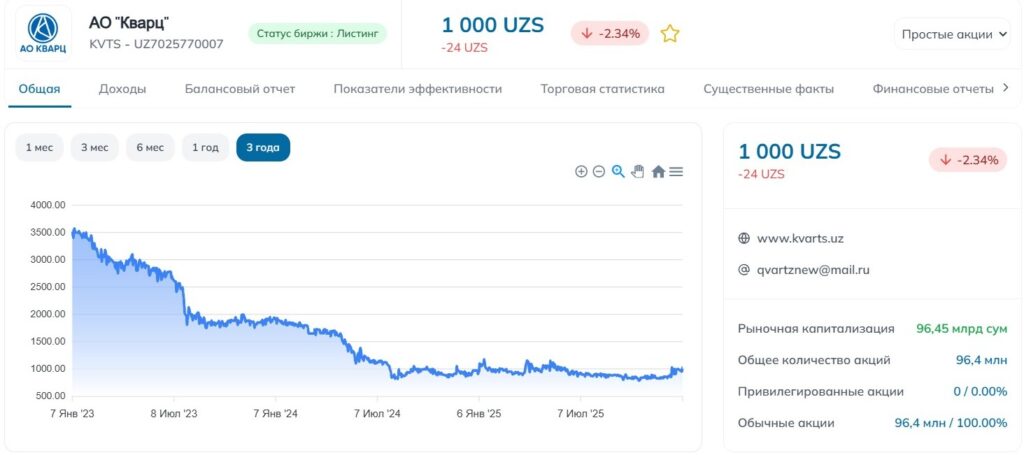
Task: Open the www.kvarts.uz website link
Action: pyautogui.click(x=800, y=239)
